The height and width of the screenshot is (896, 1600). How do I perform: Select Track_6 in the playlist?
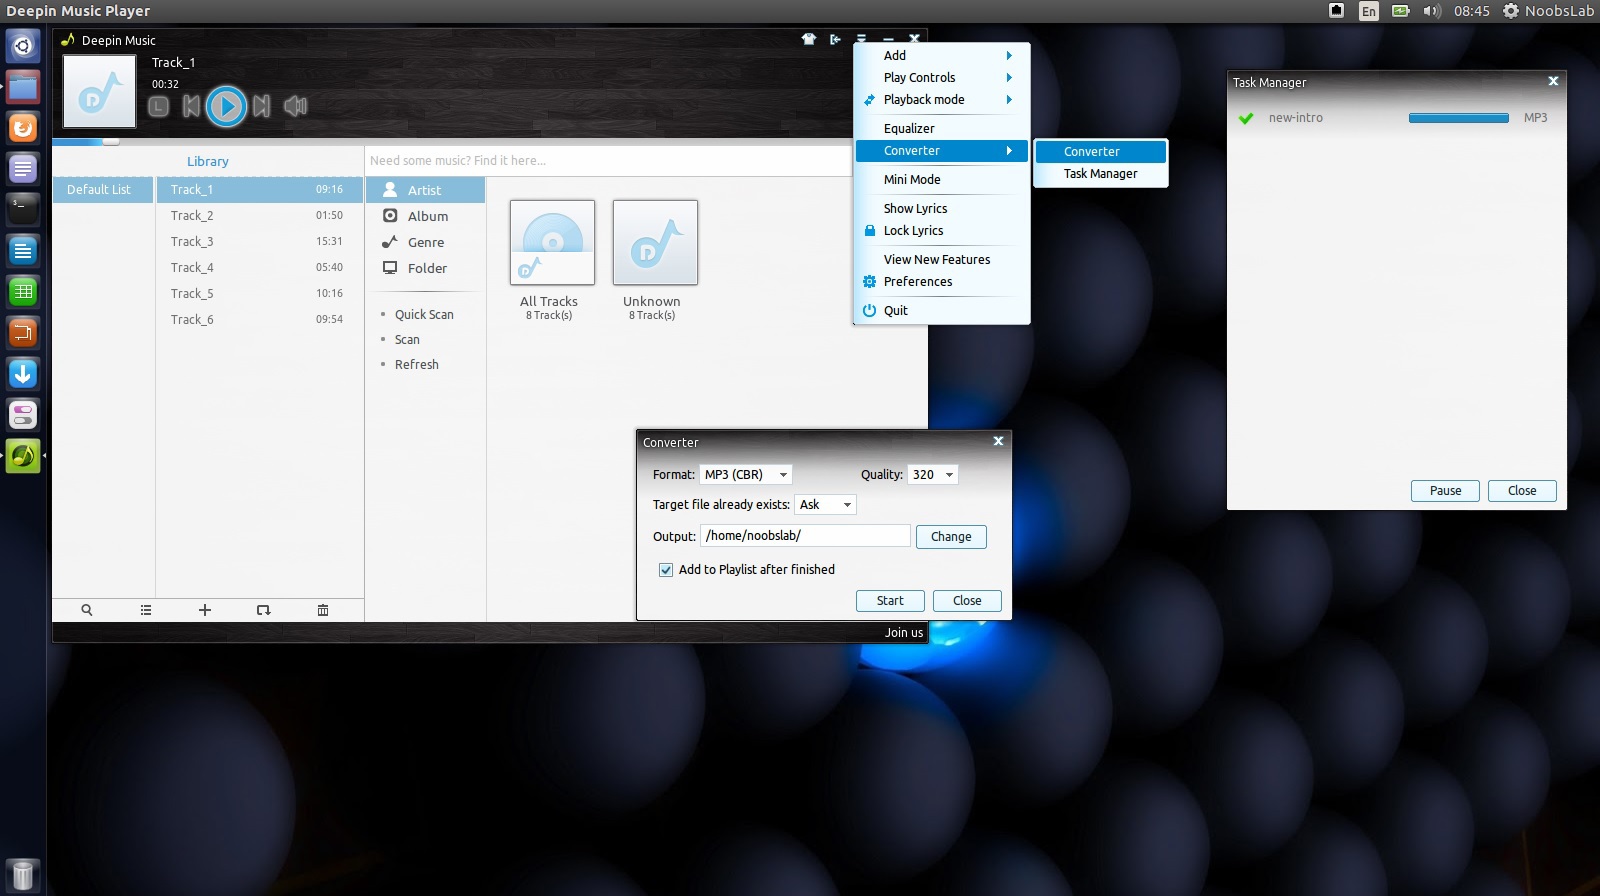pos(259,319)
